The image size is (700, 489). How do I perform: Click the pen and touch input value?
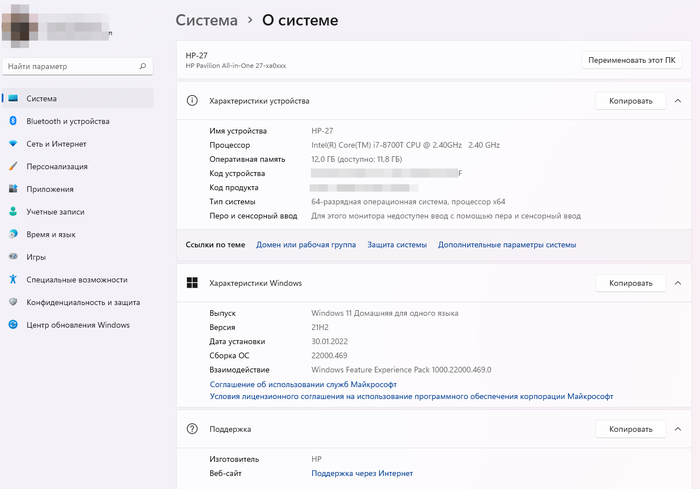tap(446, 216)
